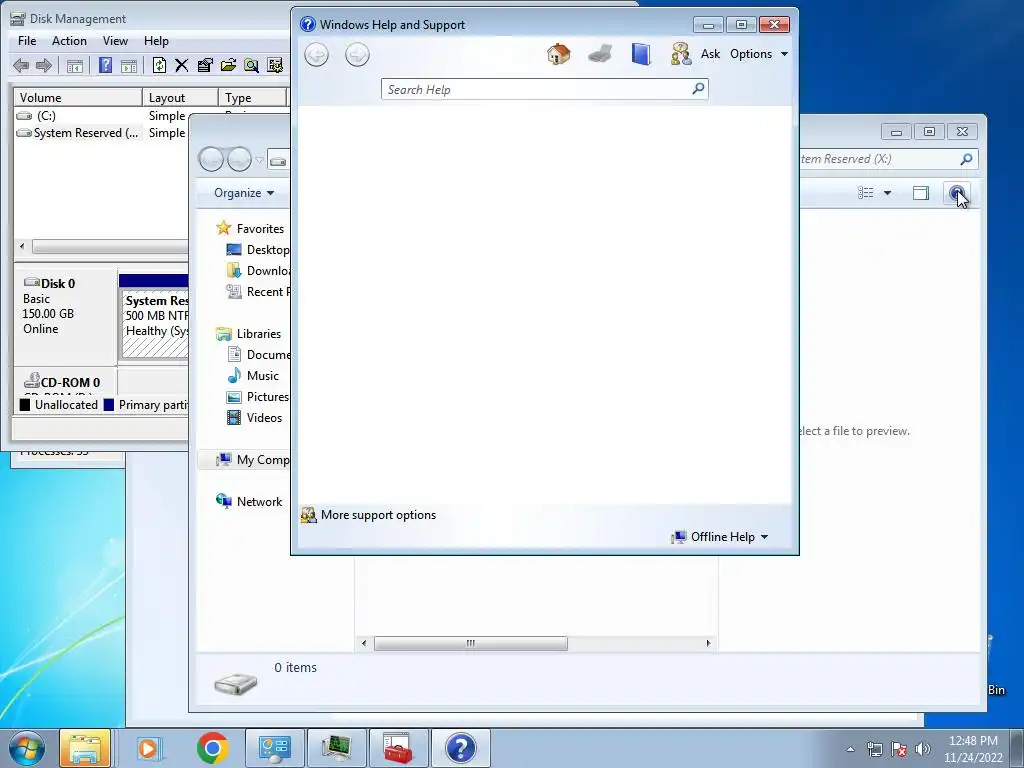Click Explorer recent pages dropdown arrow
Screen dimensions: 1024x768
259,160
